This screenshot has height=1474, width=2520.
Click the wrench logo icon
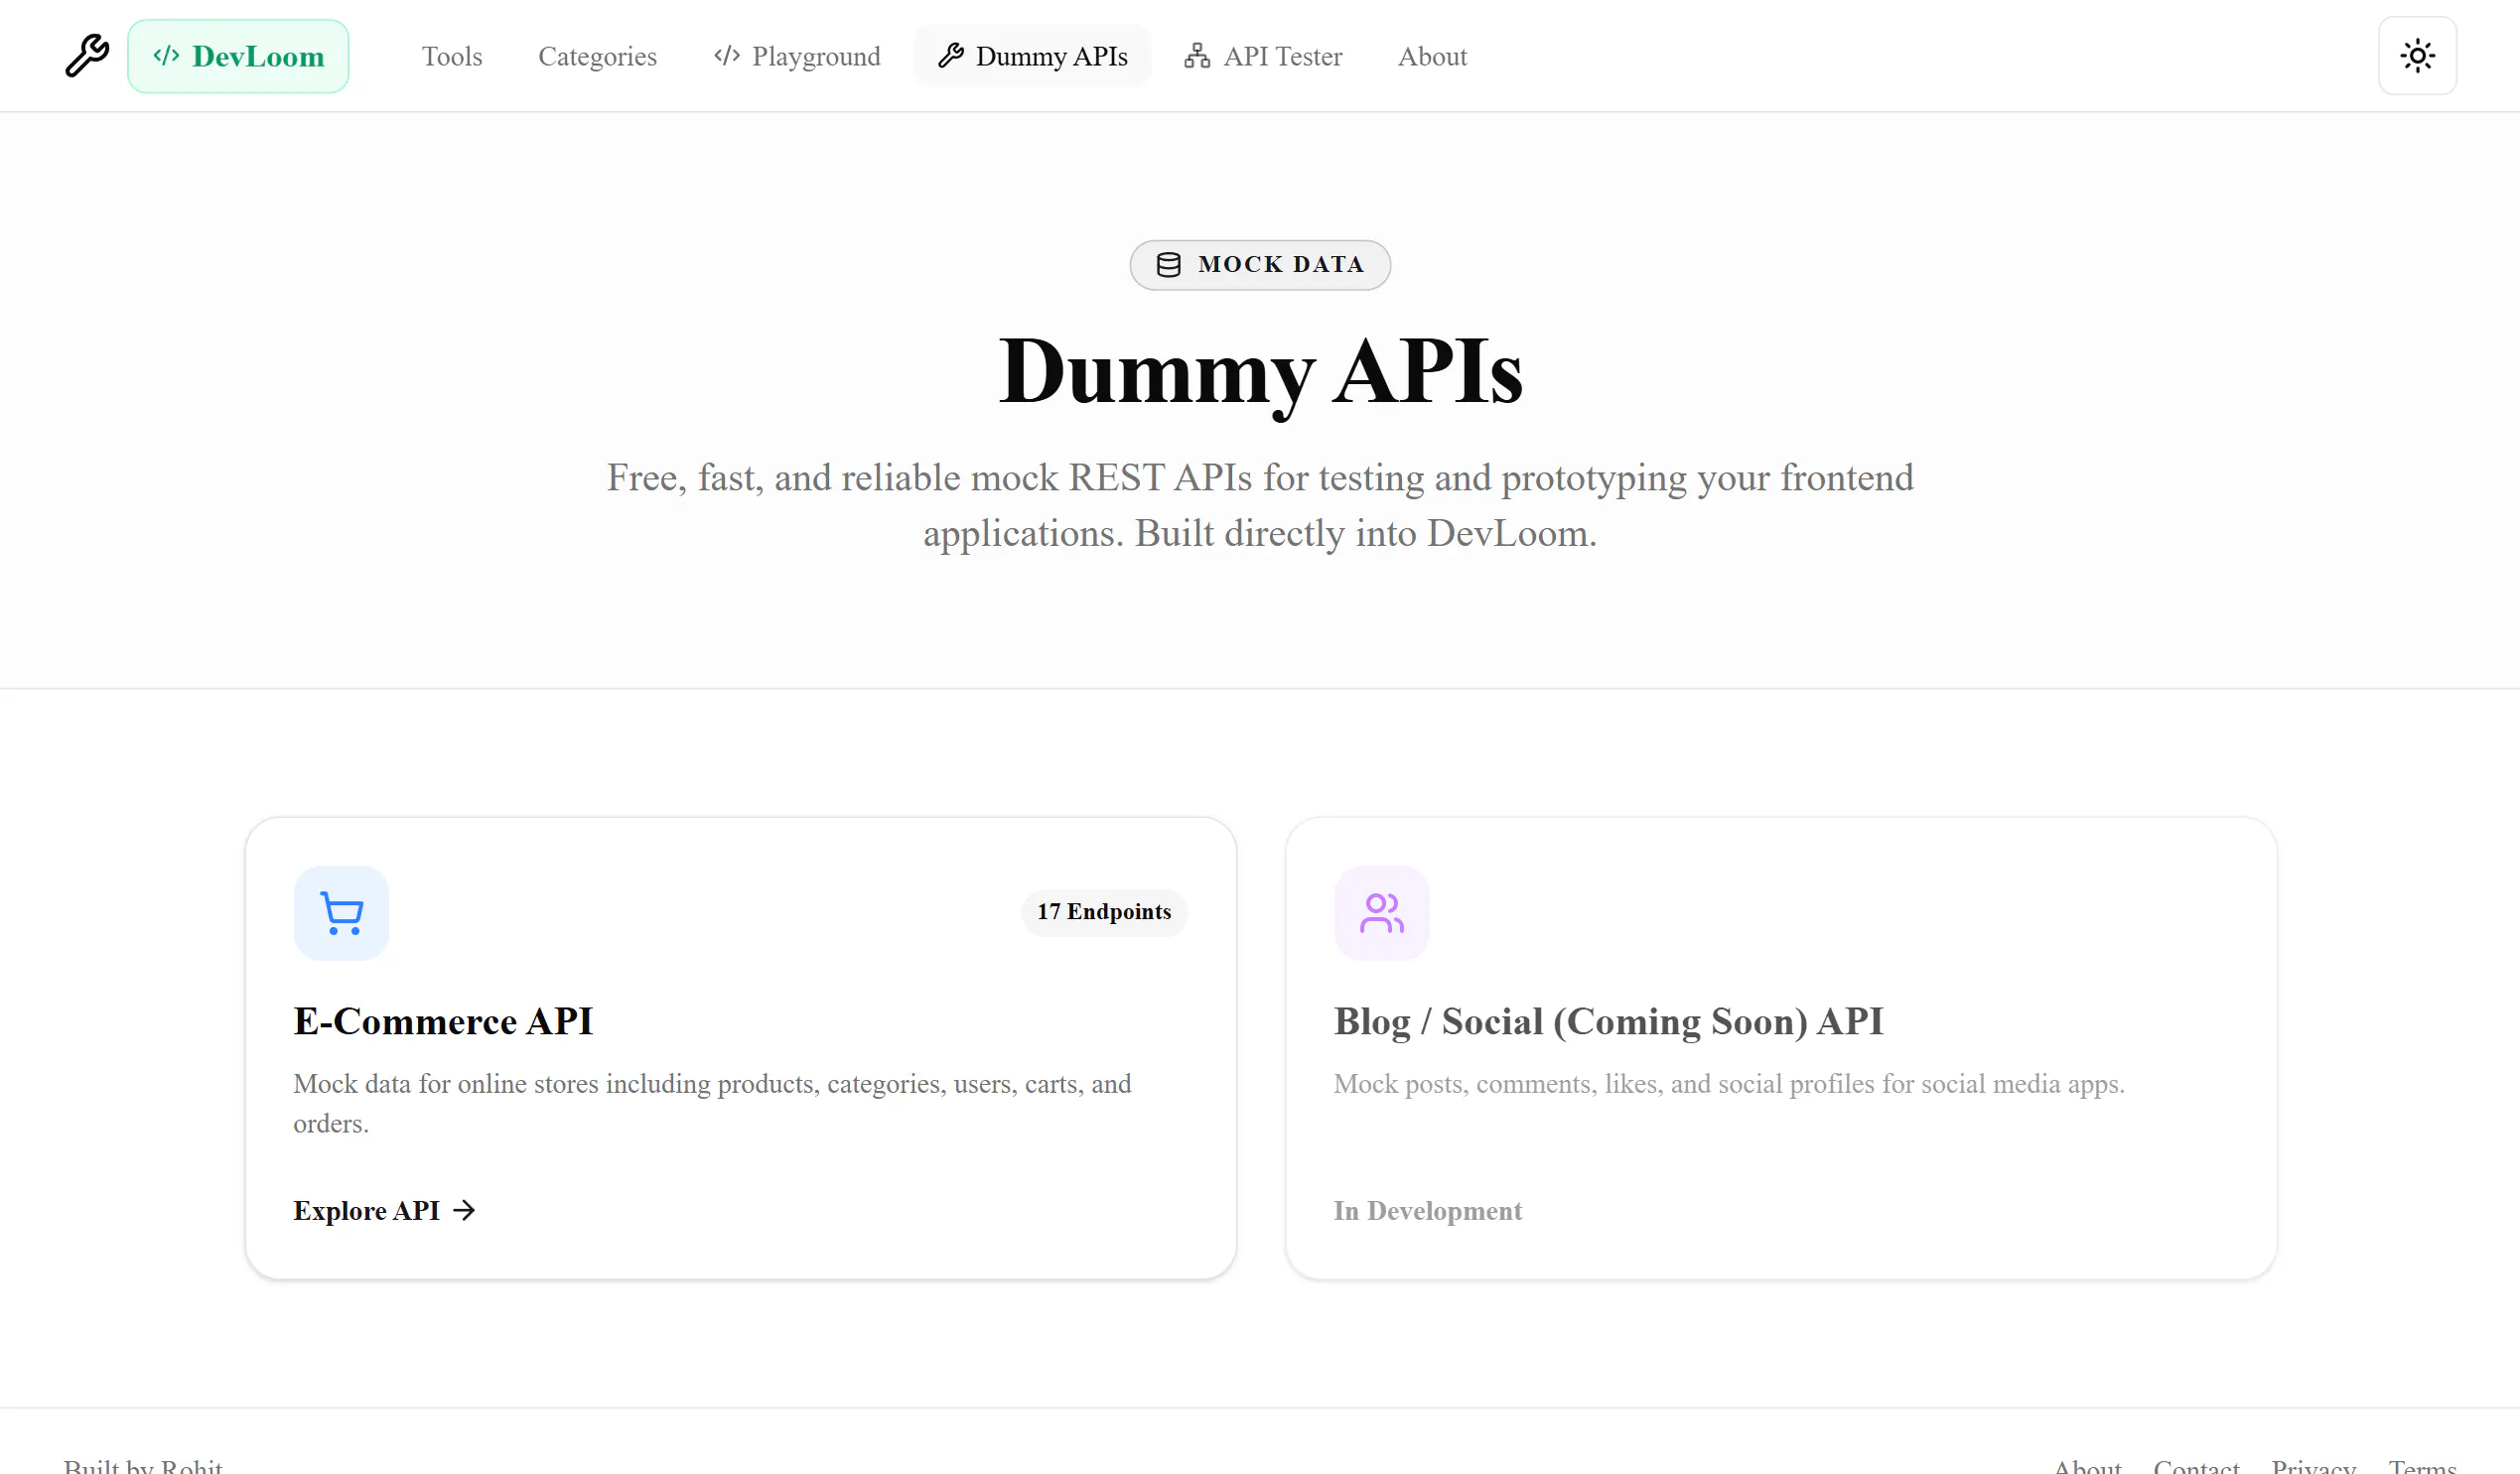click(x=87, y=56)
